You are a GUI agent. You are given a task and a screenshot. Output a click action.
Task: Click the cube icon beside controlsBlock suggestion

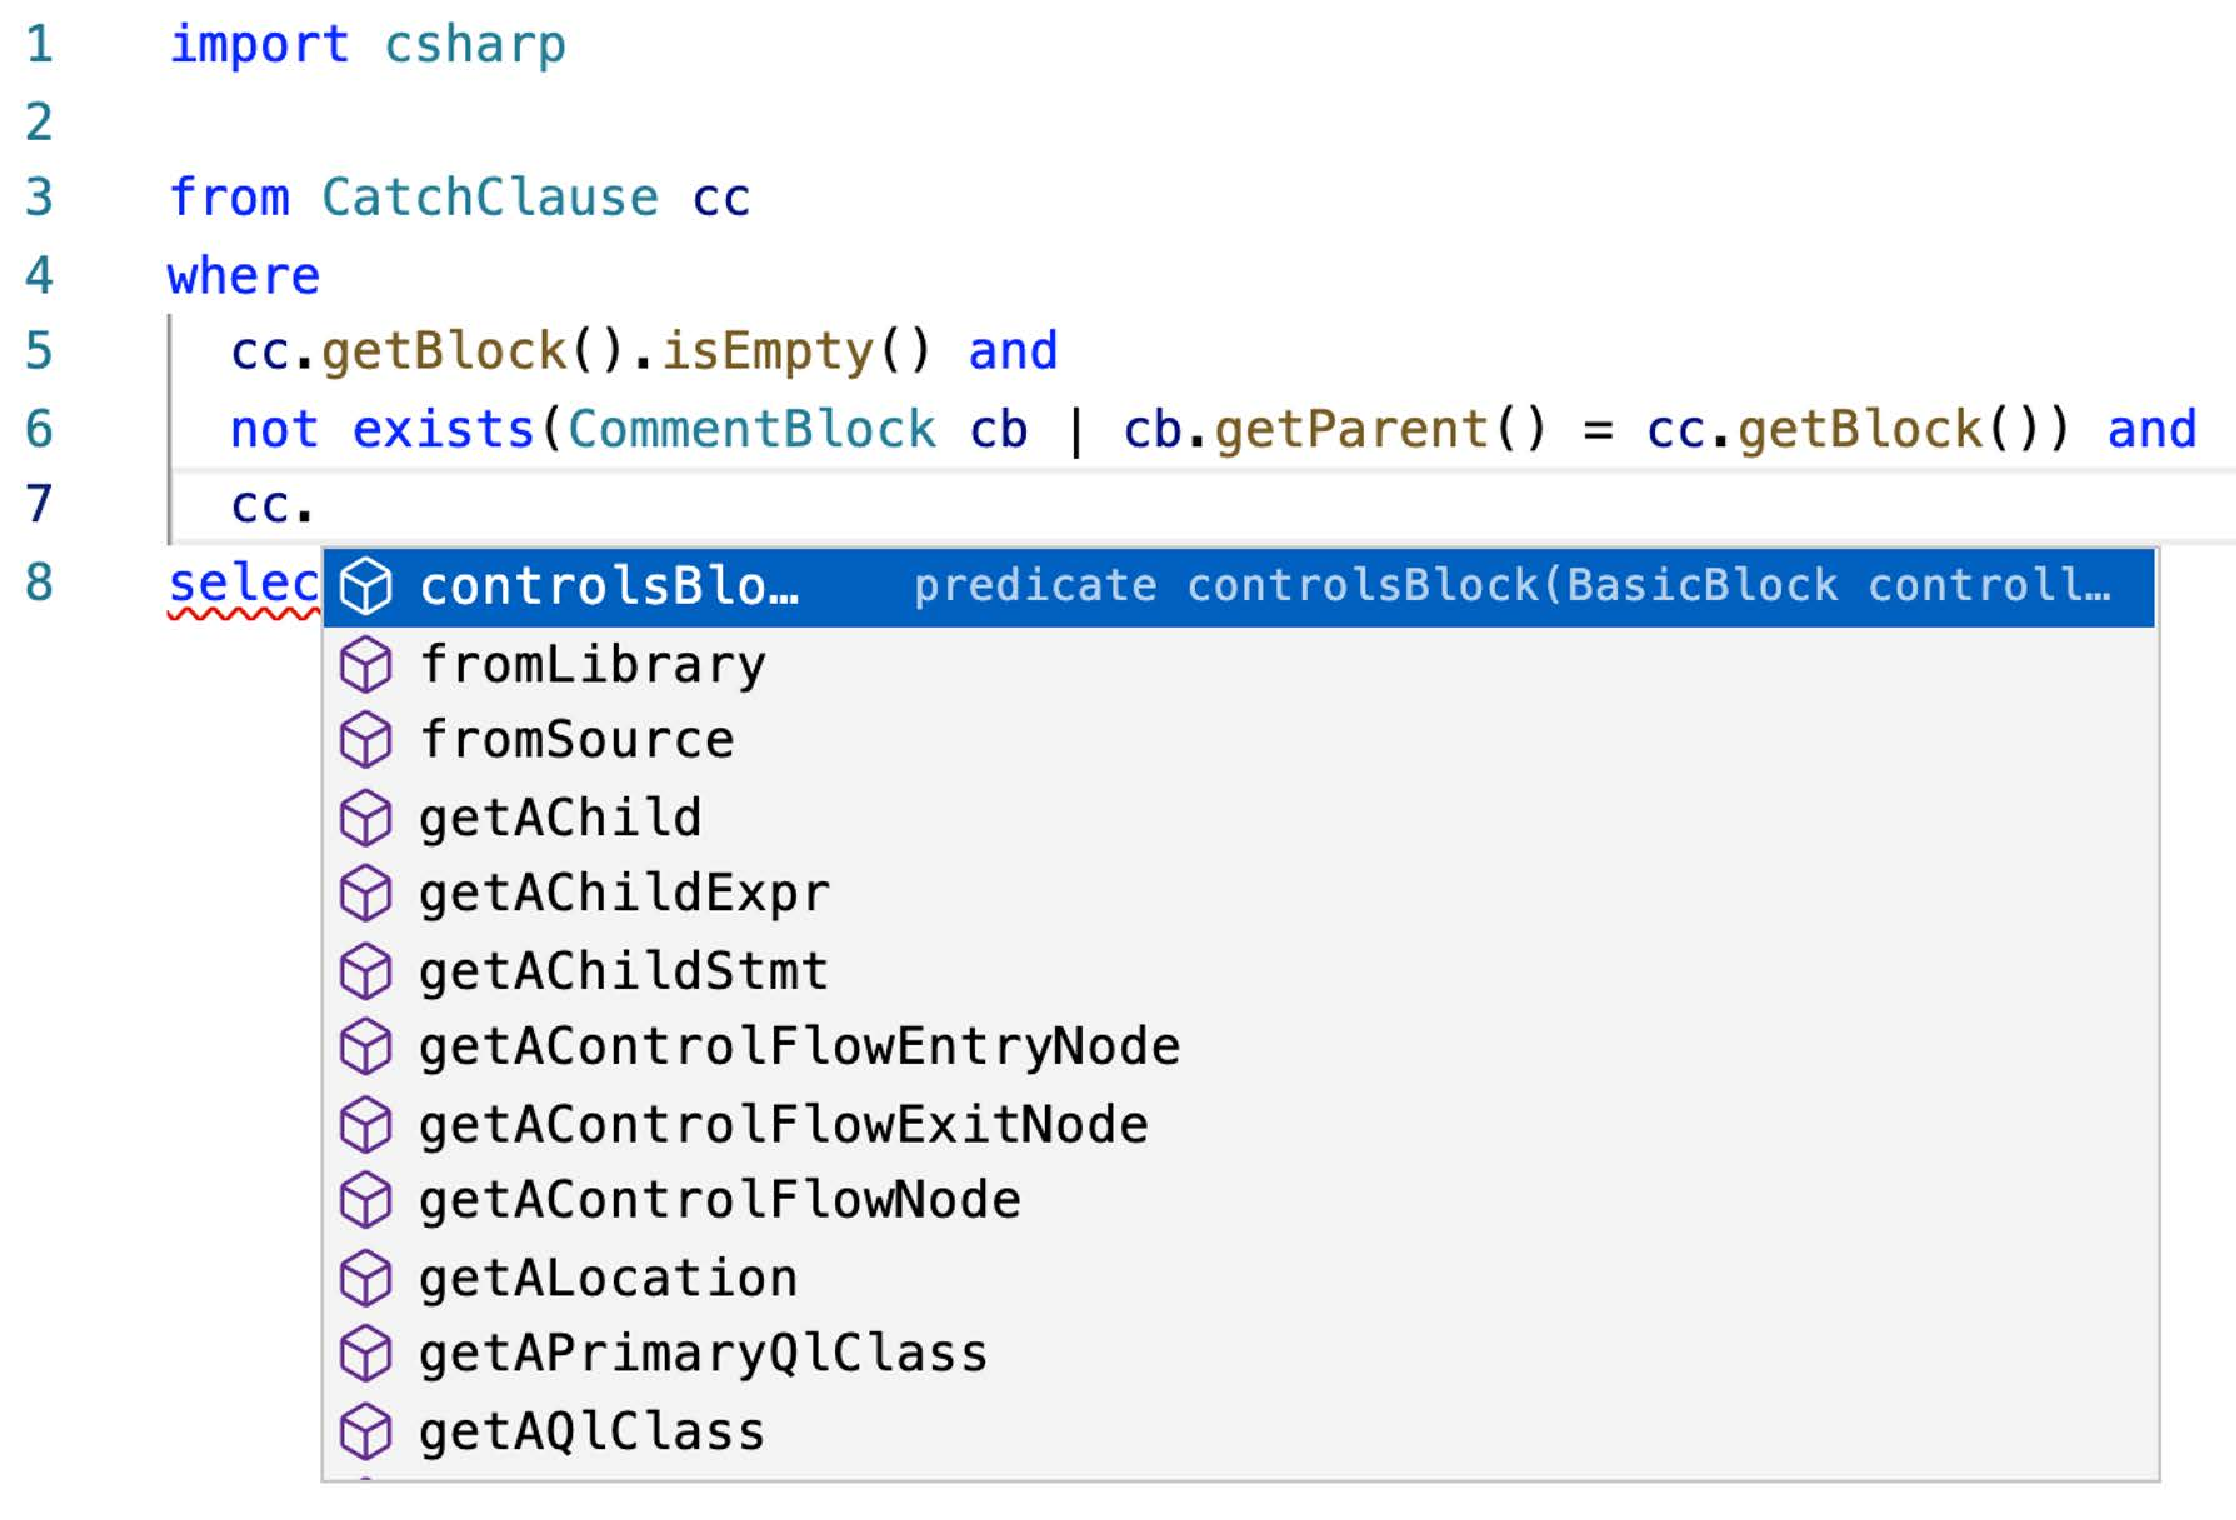click(365, 586)
